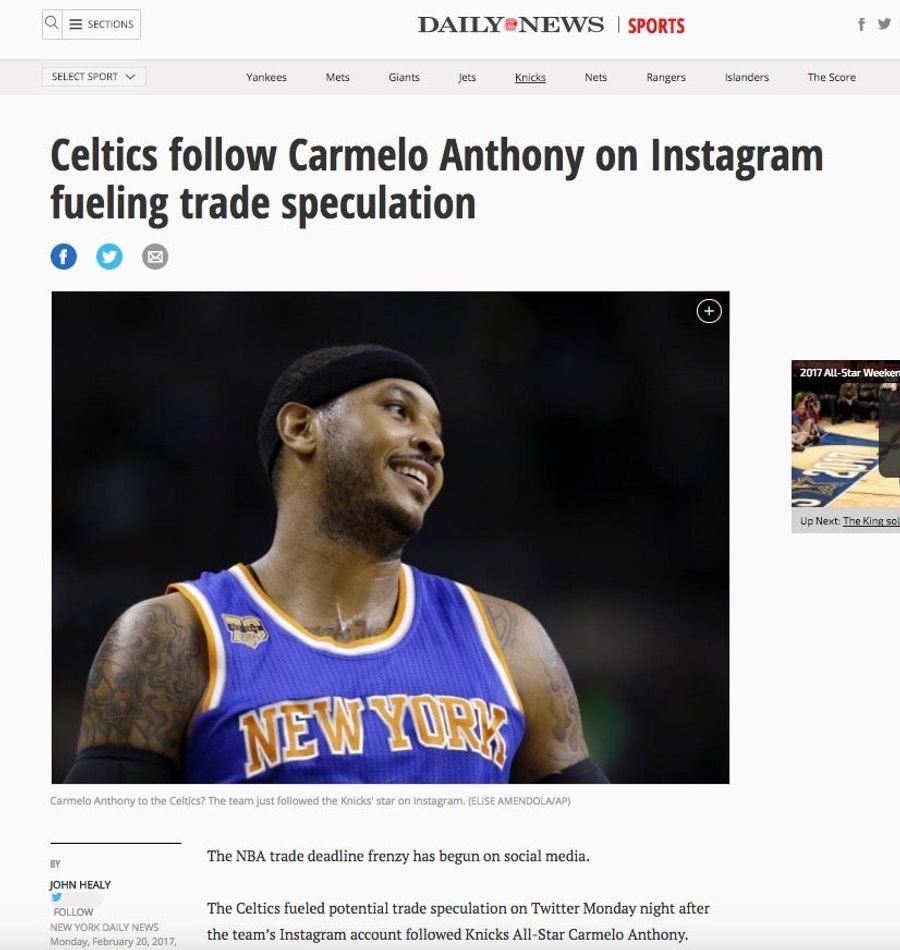Email article using envelope icon

click(155, 257)
